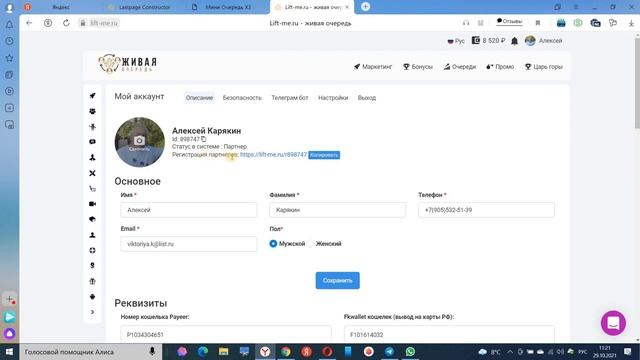This screenshot has height=360, width=640.
Task: Open the Маркетинг menu item
Action: [373, 67]
